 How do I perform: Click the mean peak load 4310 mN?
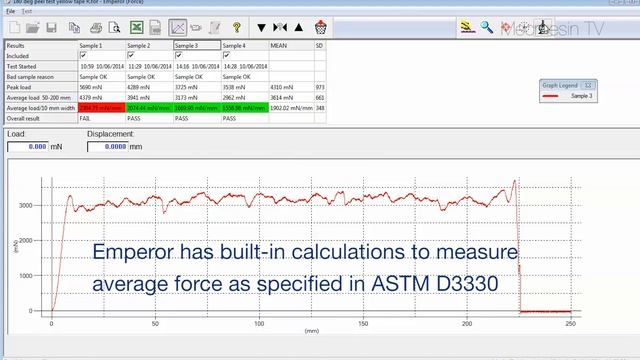click(x=282, y=87)
